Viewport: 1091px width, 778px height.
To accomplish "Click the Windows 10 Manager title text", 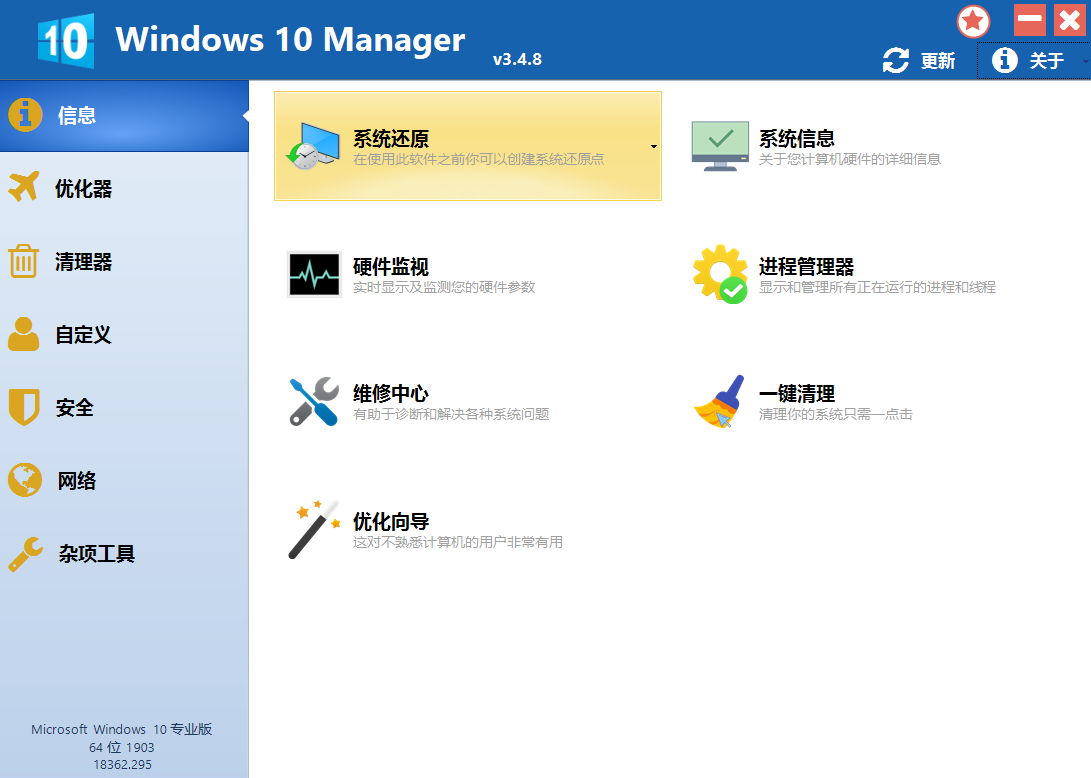I will pos(290,40).
